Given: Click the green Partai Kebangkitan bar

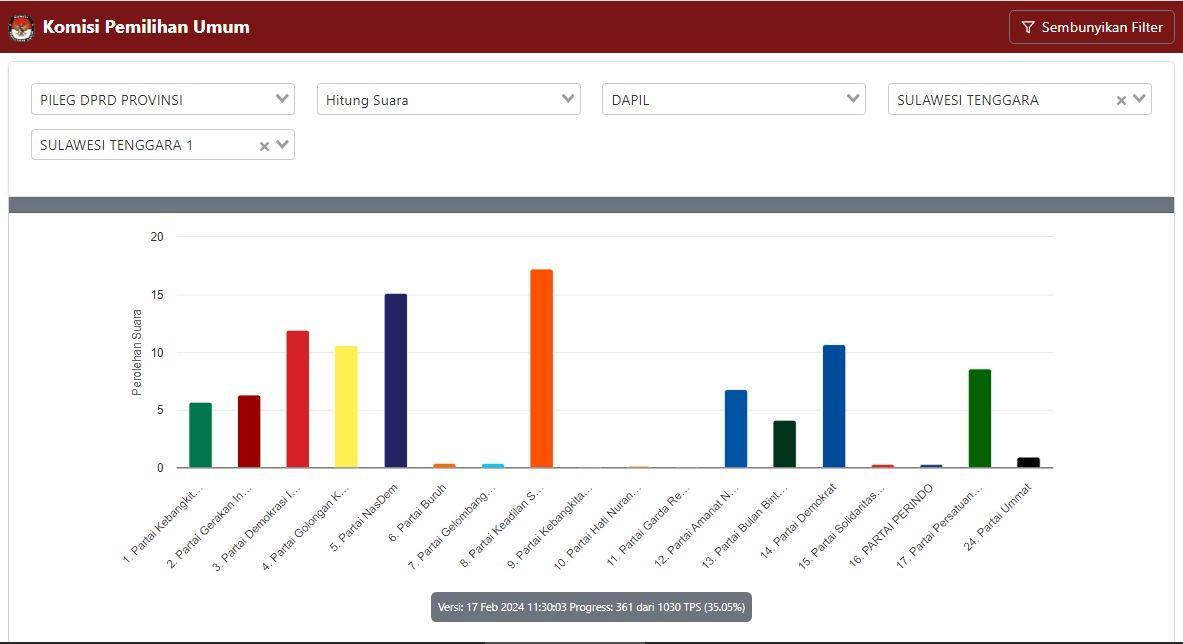Looking at the screenshot, I should (201, 435).
